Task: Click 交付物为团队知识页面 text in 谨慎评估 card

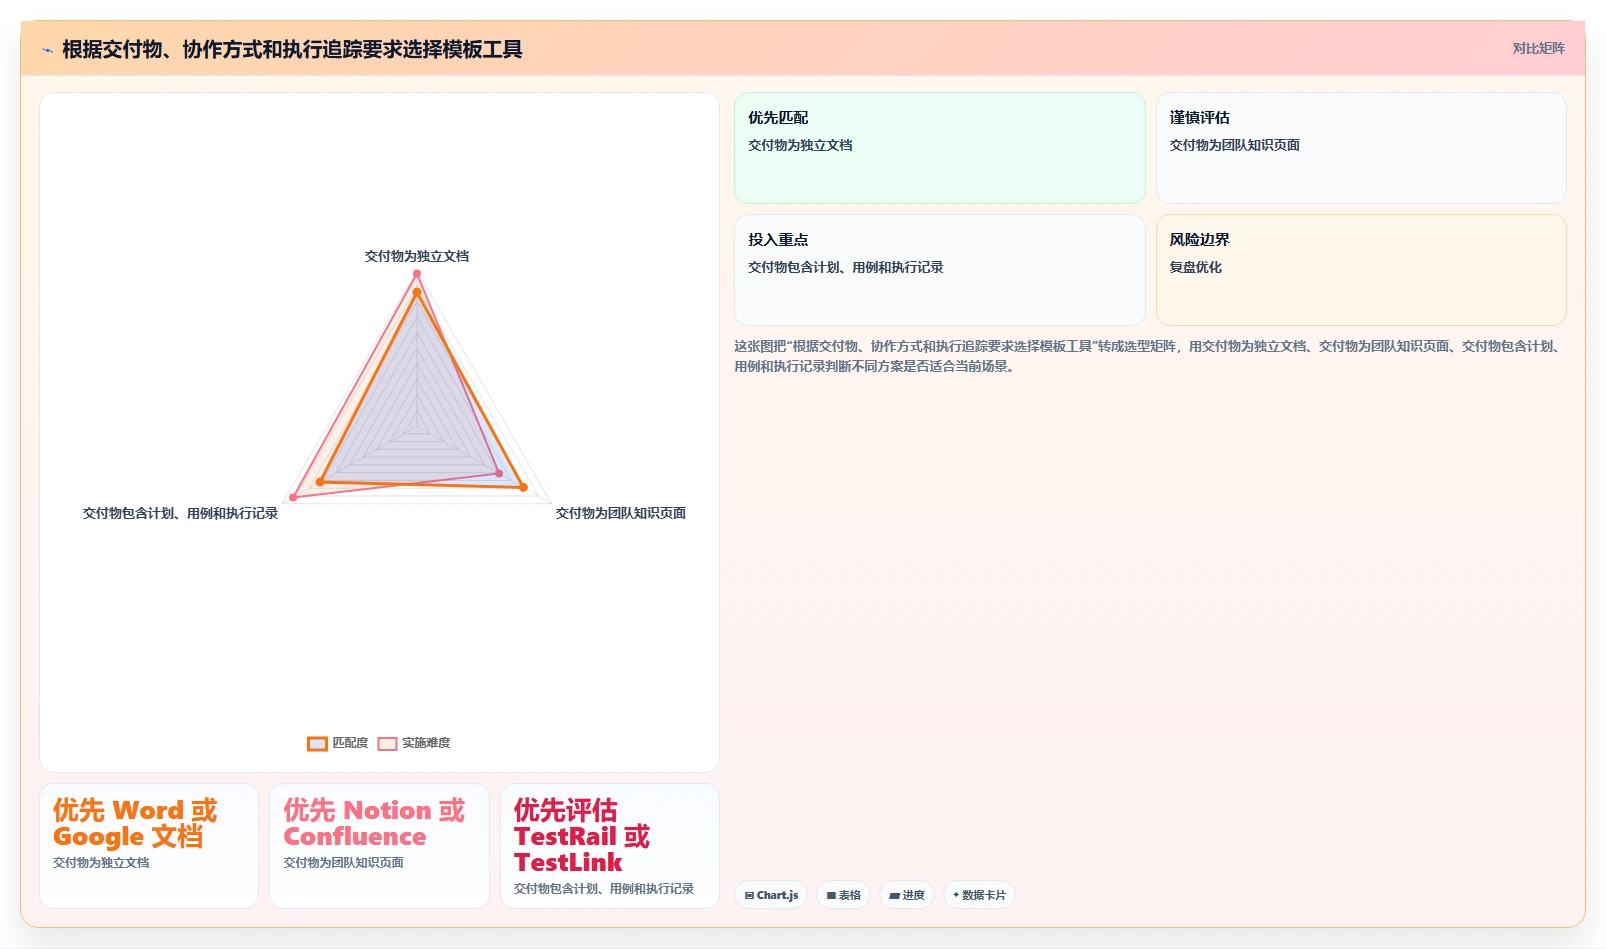Action: [1234, 145]
